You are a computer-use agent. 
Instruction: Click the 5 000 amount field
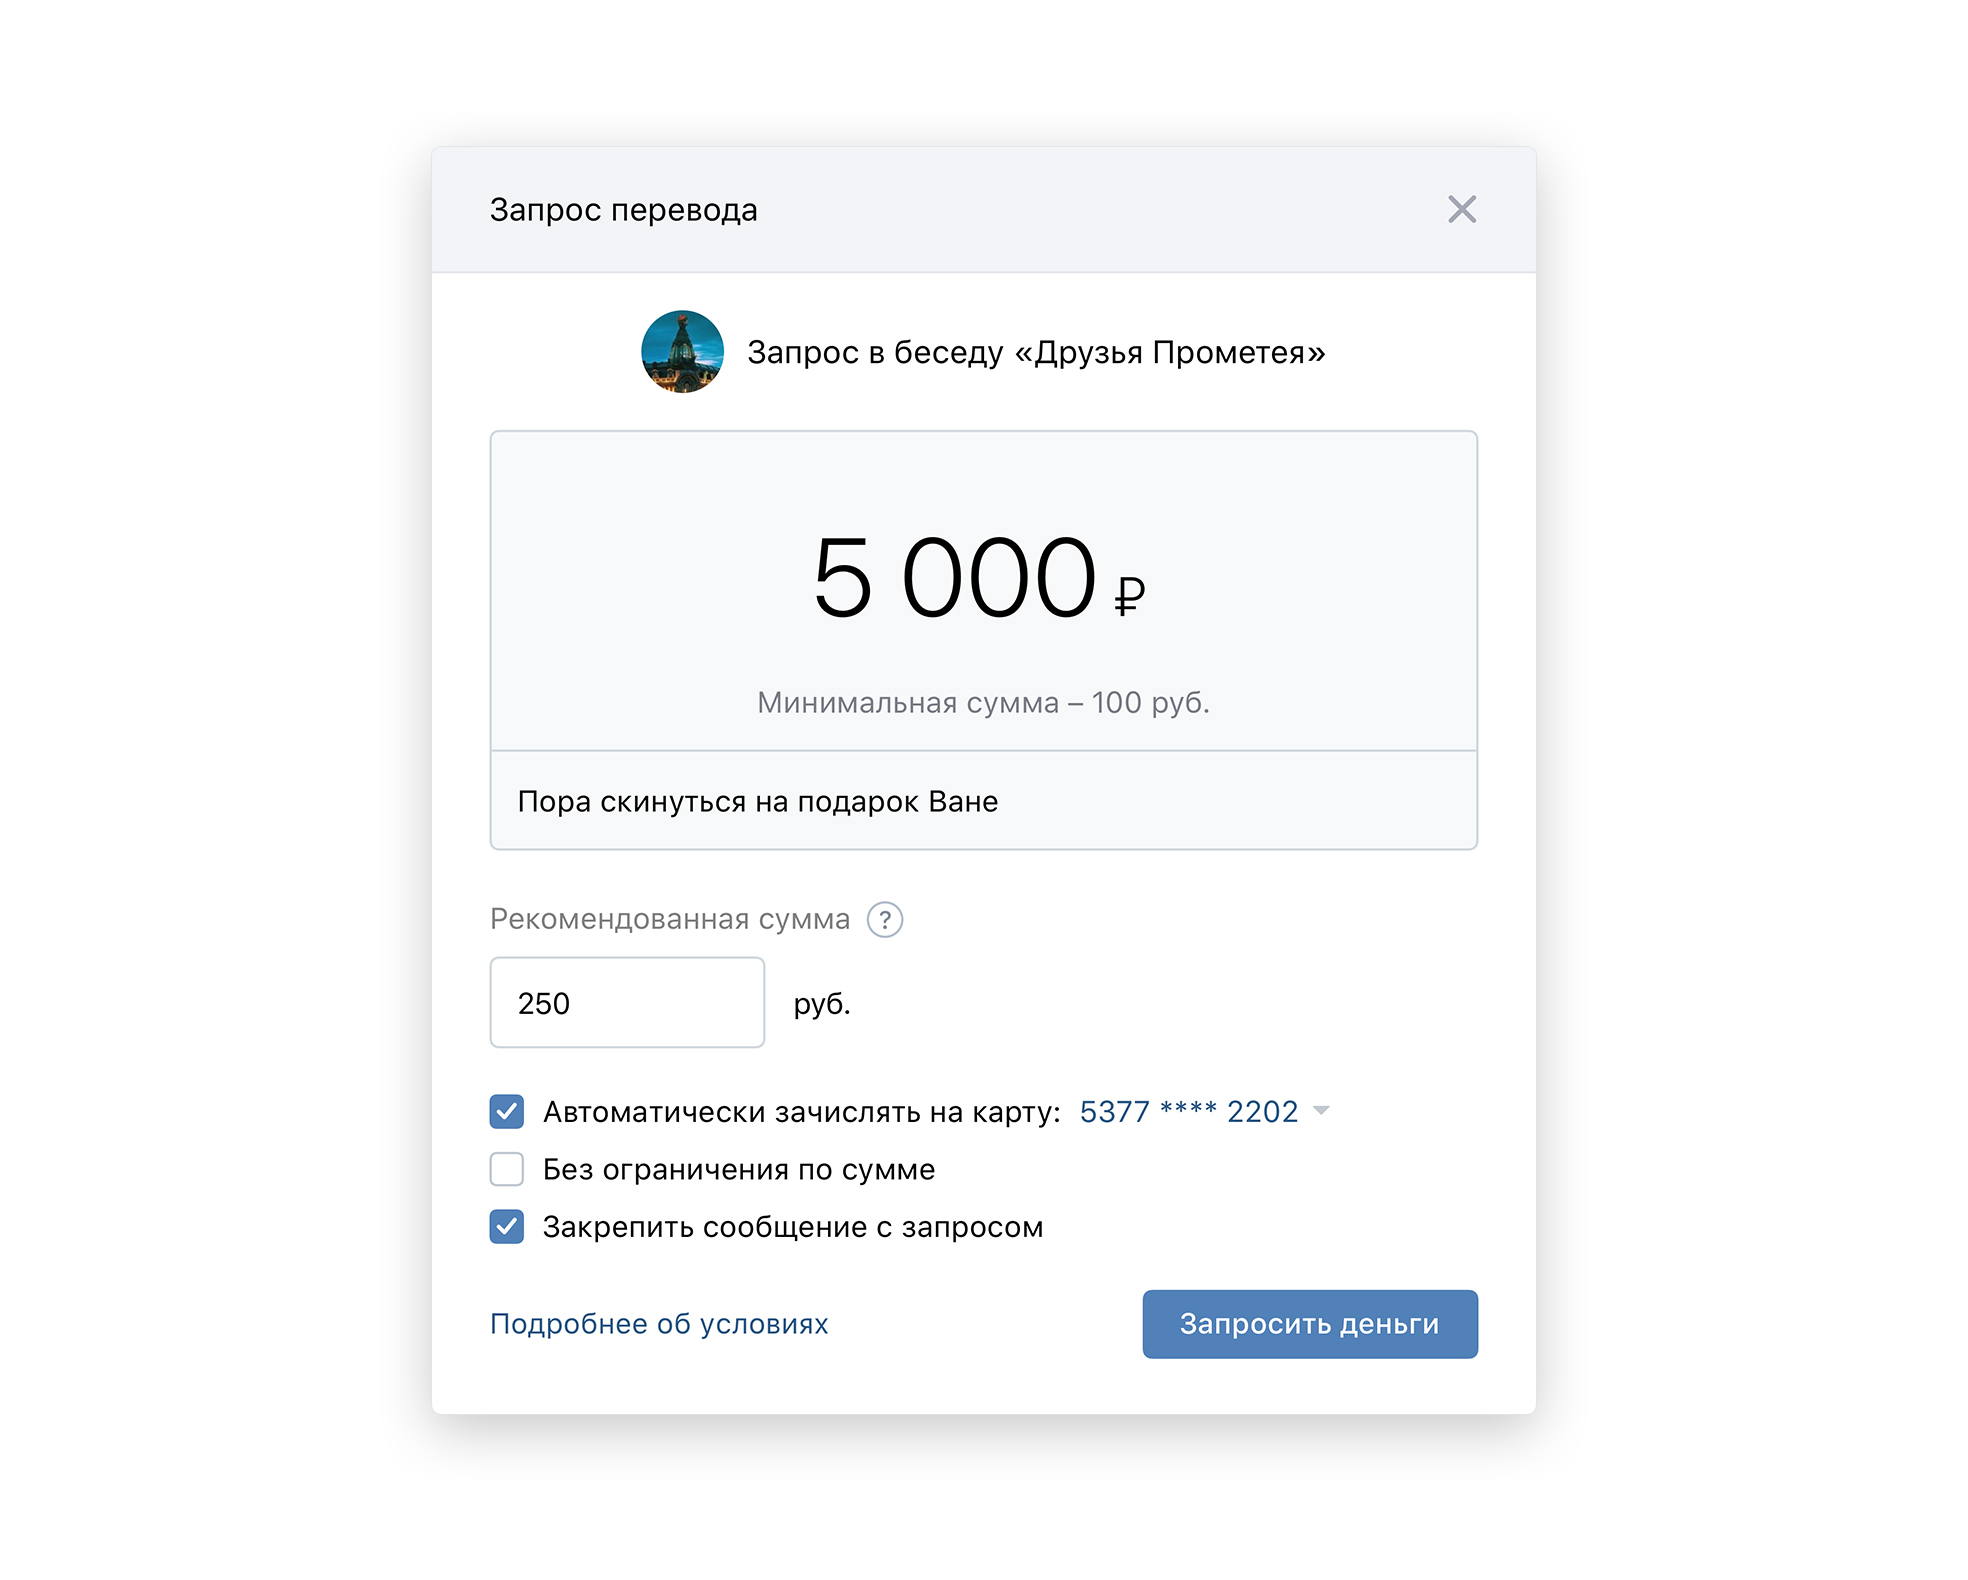[x=955, y=578]
